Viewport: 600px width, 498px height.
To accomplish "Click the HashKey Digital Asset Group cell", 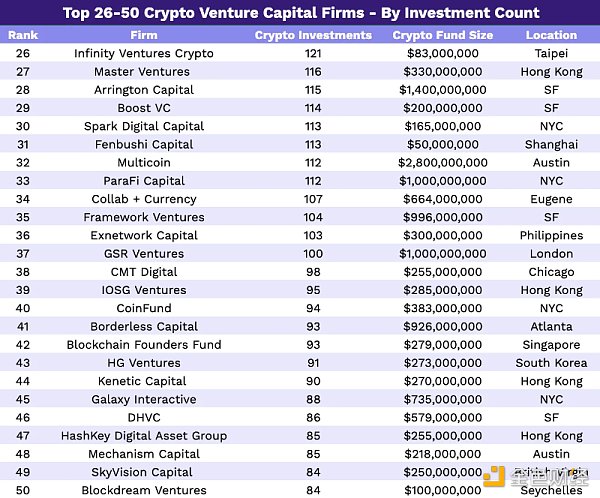I will [144, 436].
